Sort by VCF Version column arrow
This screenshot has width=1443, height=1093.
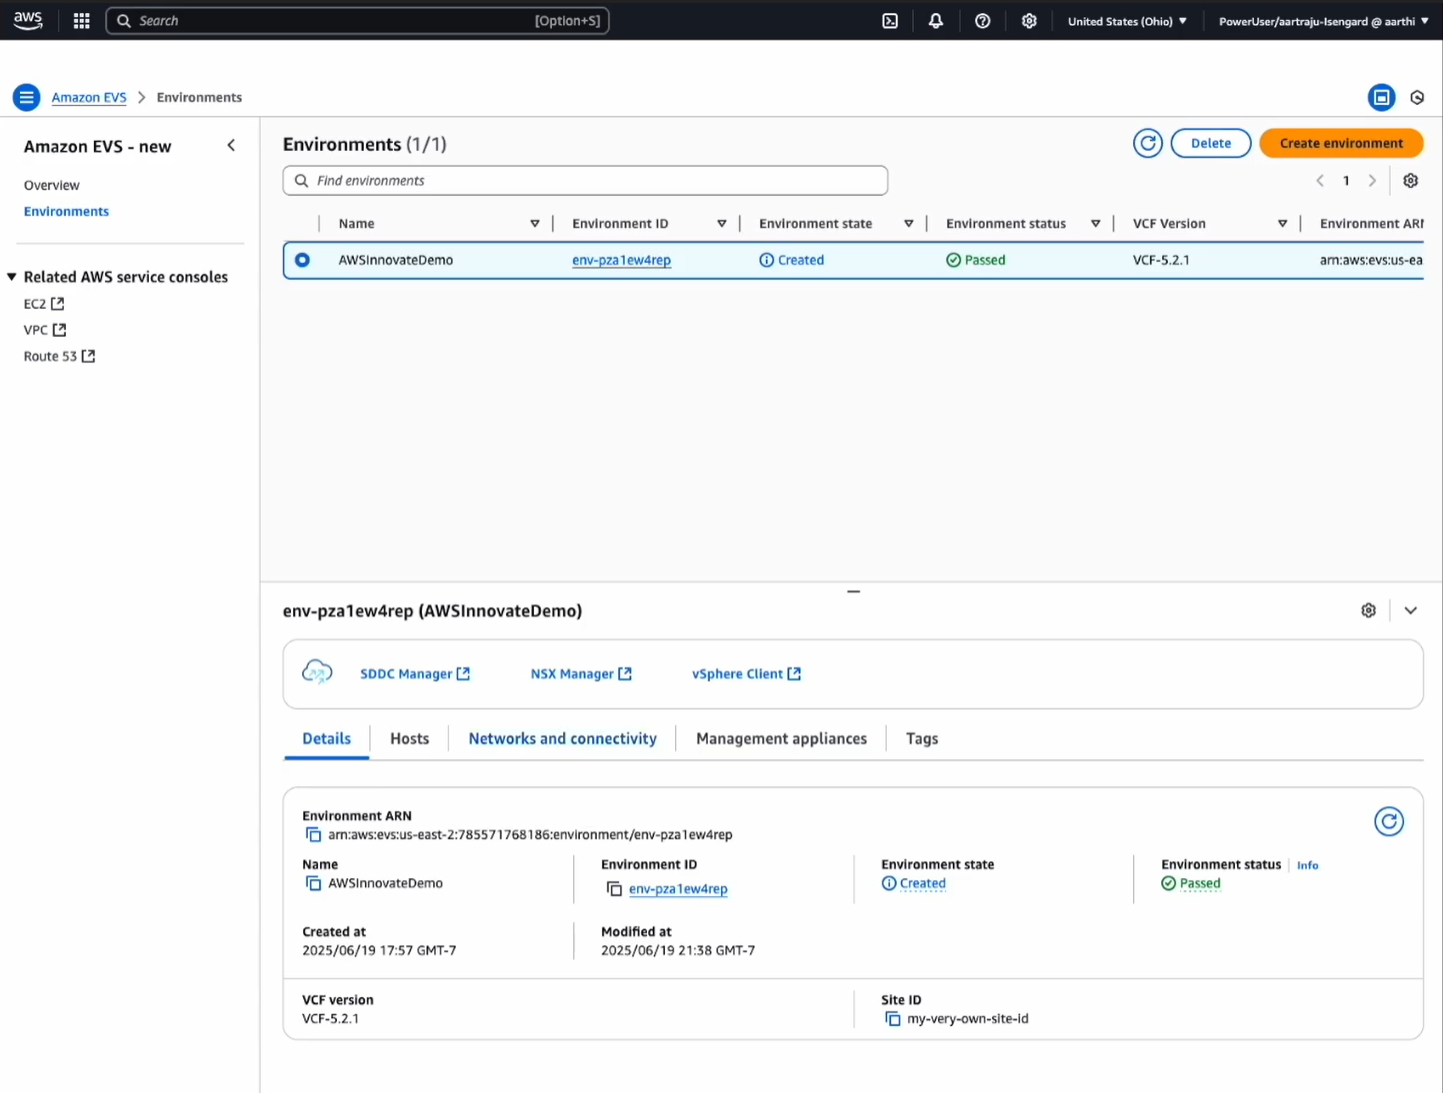click(1283, 224)
